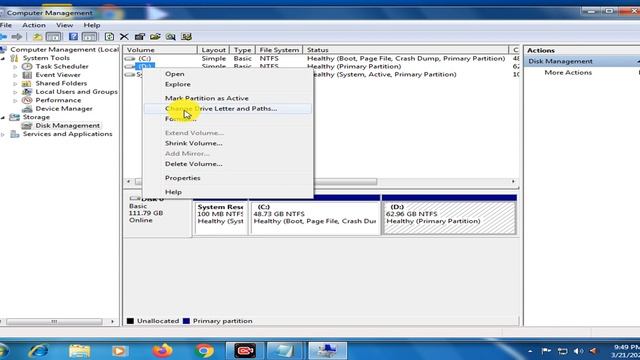Open the Help menu
Image resolution: width=640 pixels, height=360 pixels.
[x=92, y=25]
